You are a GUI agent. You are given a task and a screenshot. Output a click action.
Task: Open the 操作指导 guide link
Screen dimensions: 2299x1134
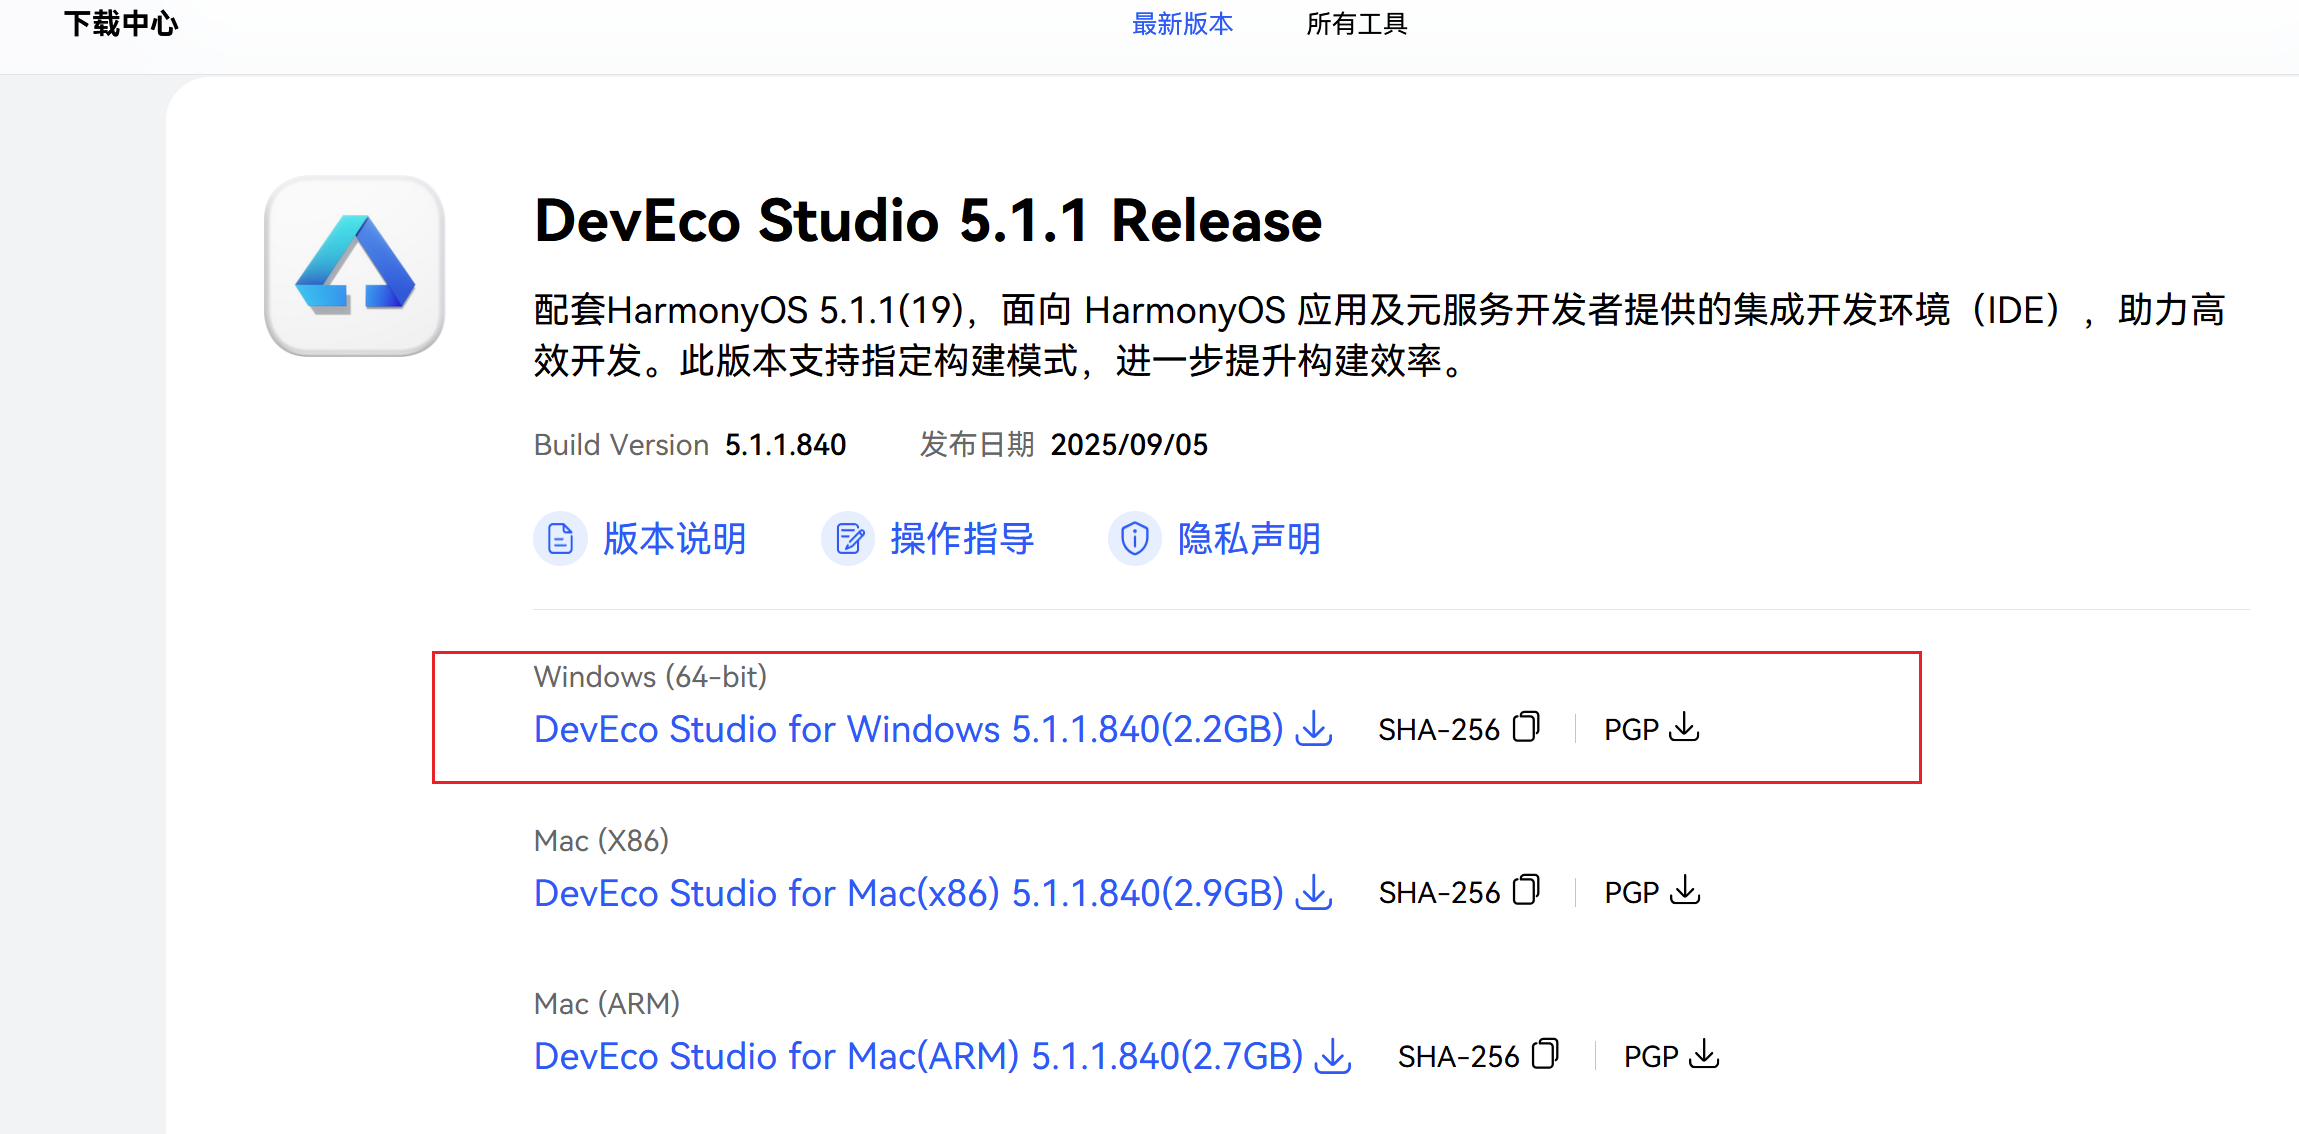961,539
